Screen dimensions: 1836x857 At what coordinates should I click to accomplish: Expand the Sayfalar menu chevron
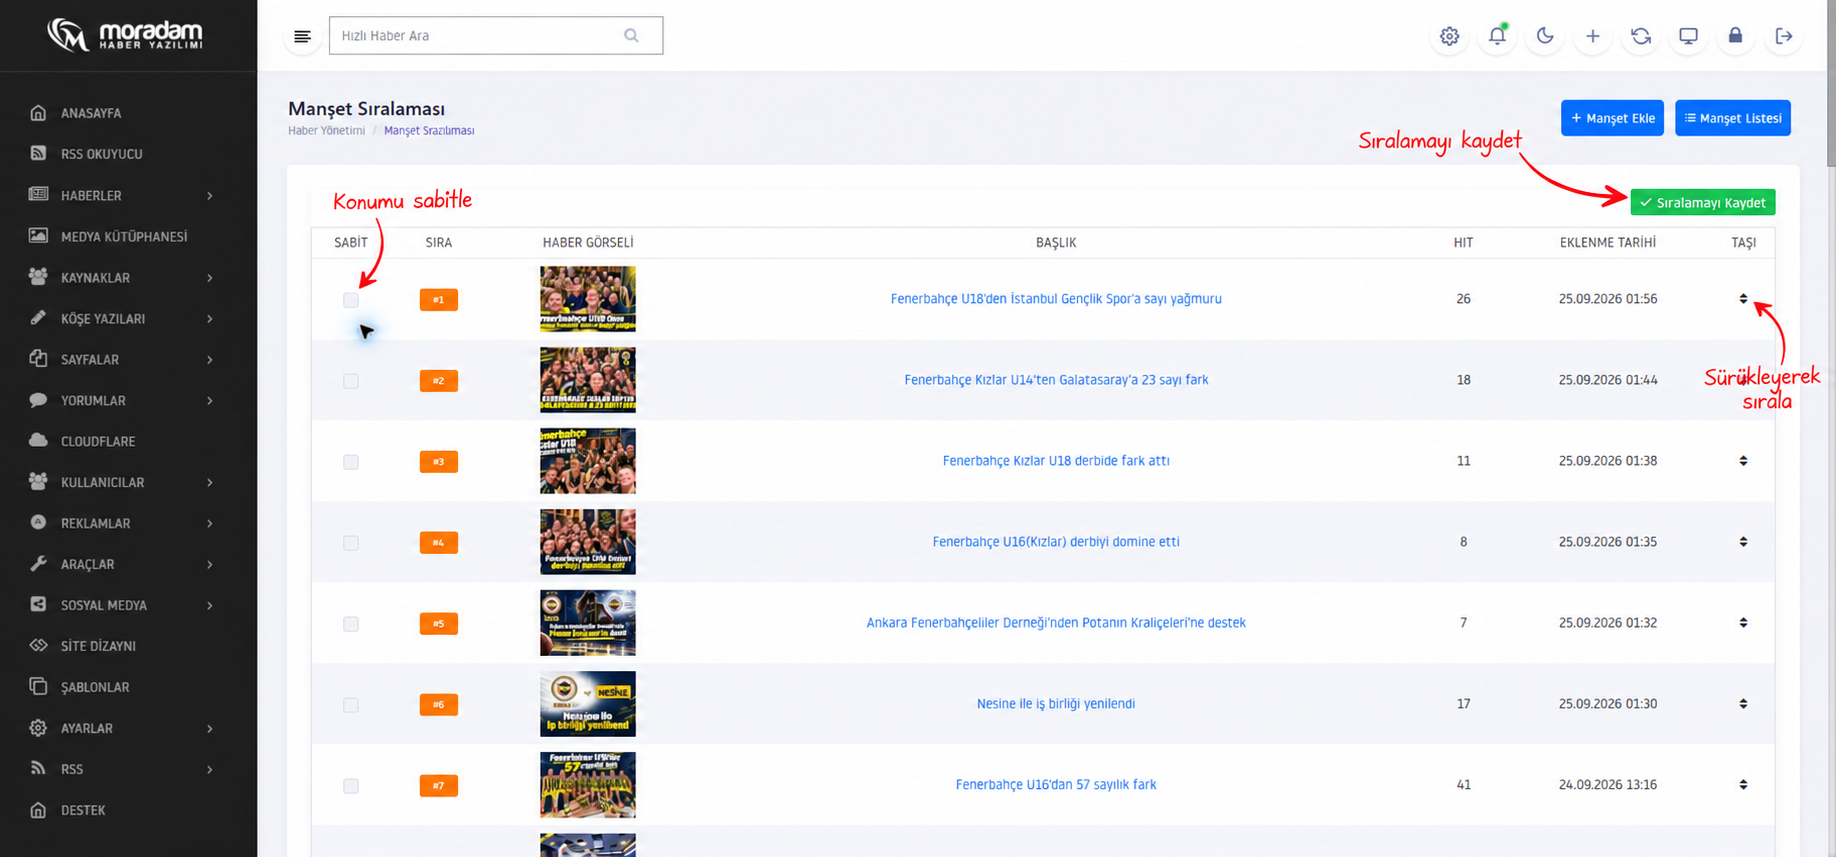[x=210, y=360]
